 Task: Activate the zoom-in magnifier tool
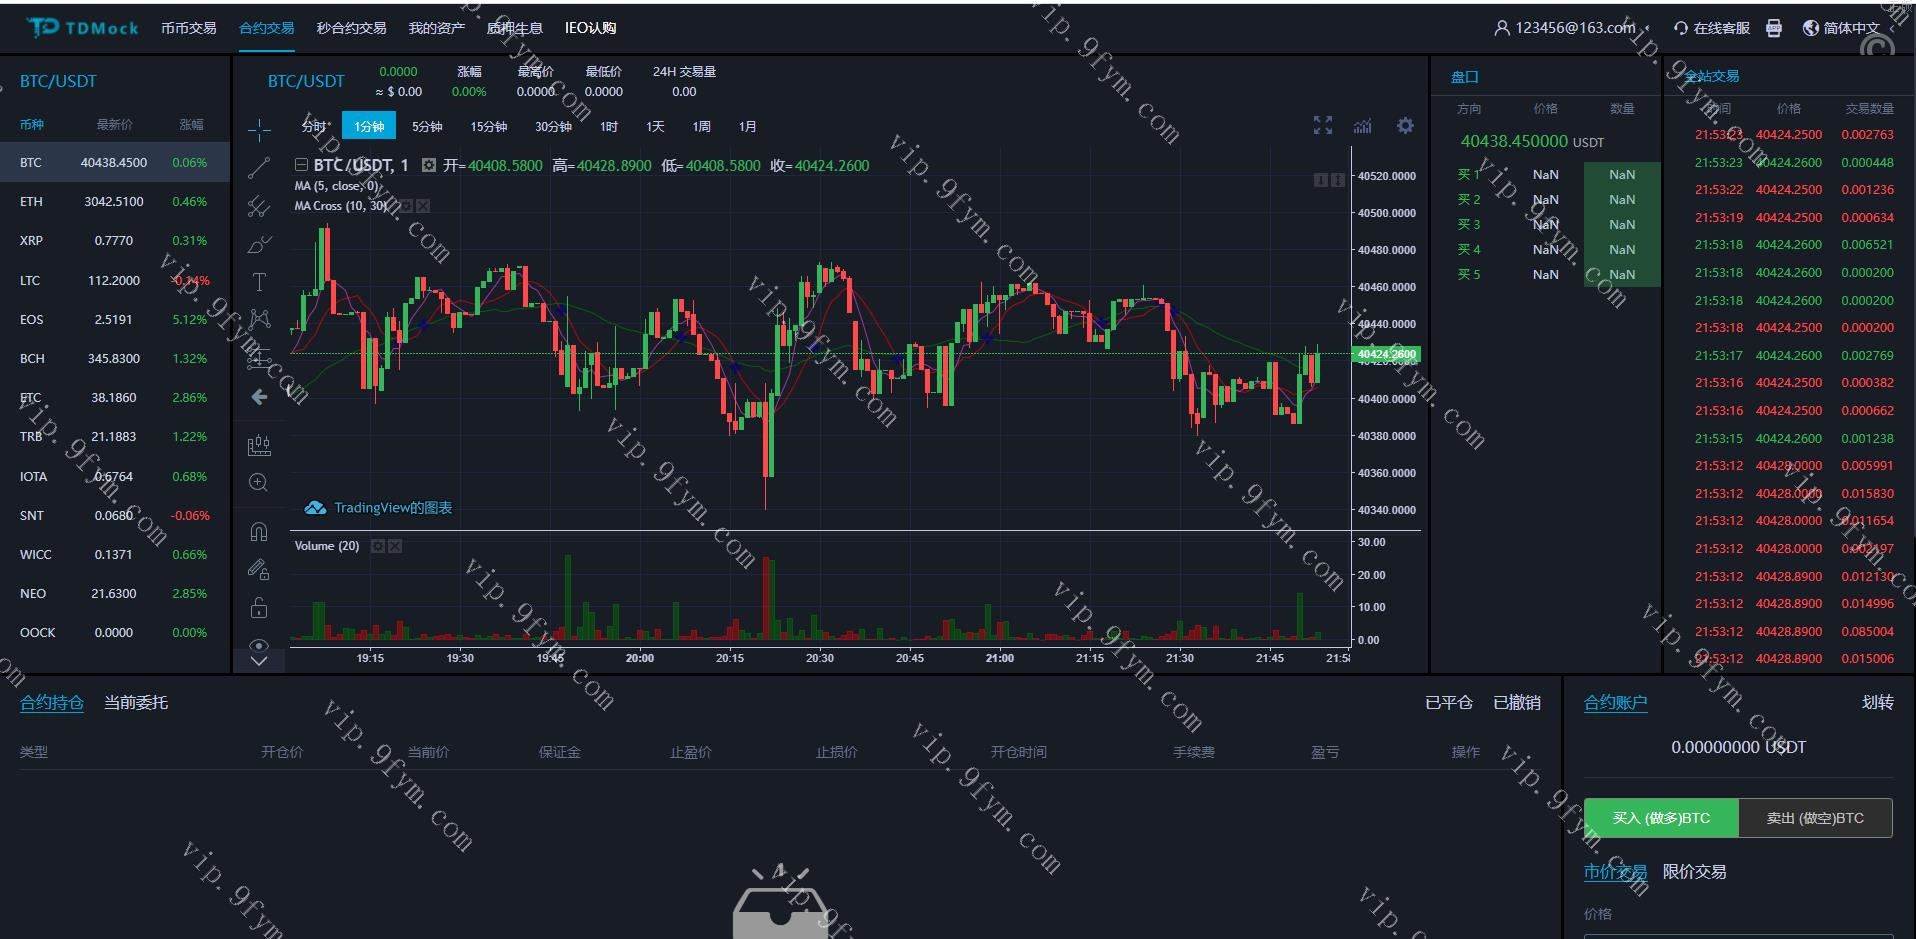tap(258, 483)
